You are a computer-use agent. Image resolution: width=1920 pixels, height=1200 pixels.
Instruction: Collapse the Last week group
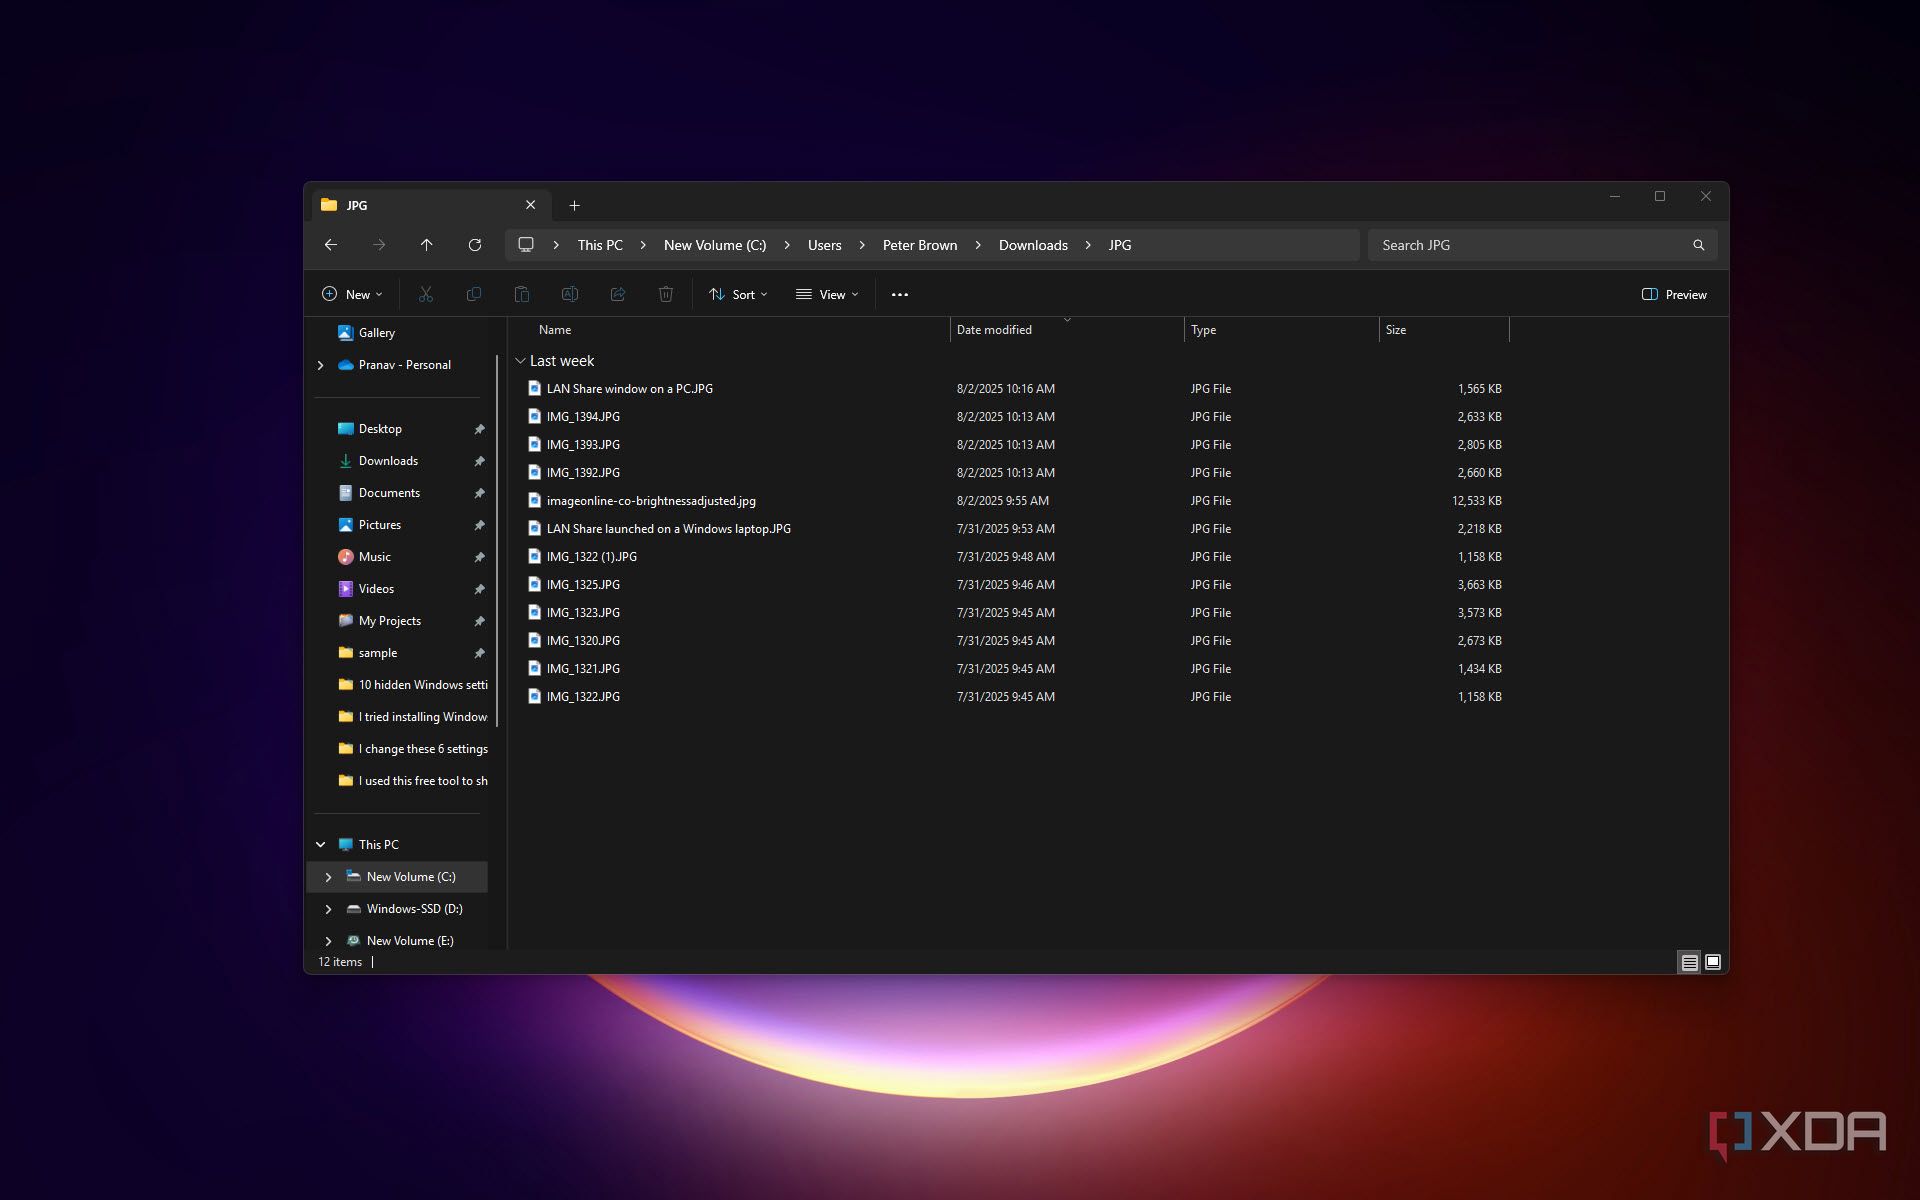pyautogui.click(x=520, y=361)
